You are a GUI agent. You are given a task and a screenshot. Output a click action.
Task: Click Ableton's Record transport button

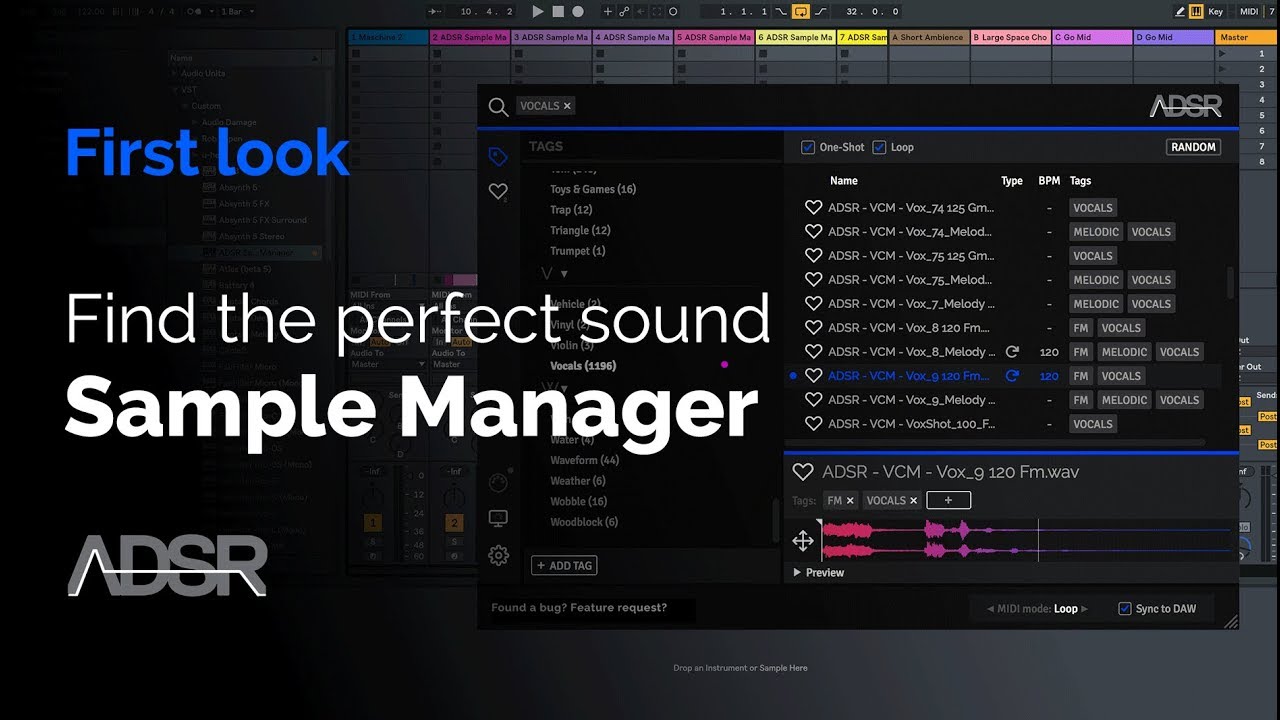pos(578,12)
